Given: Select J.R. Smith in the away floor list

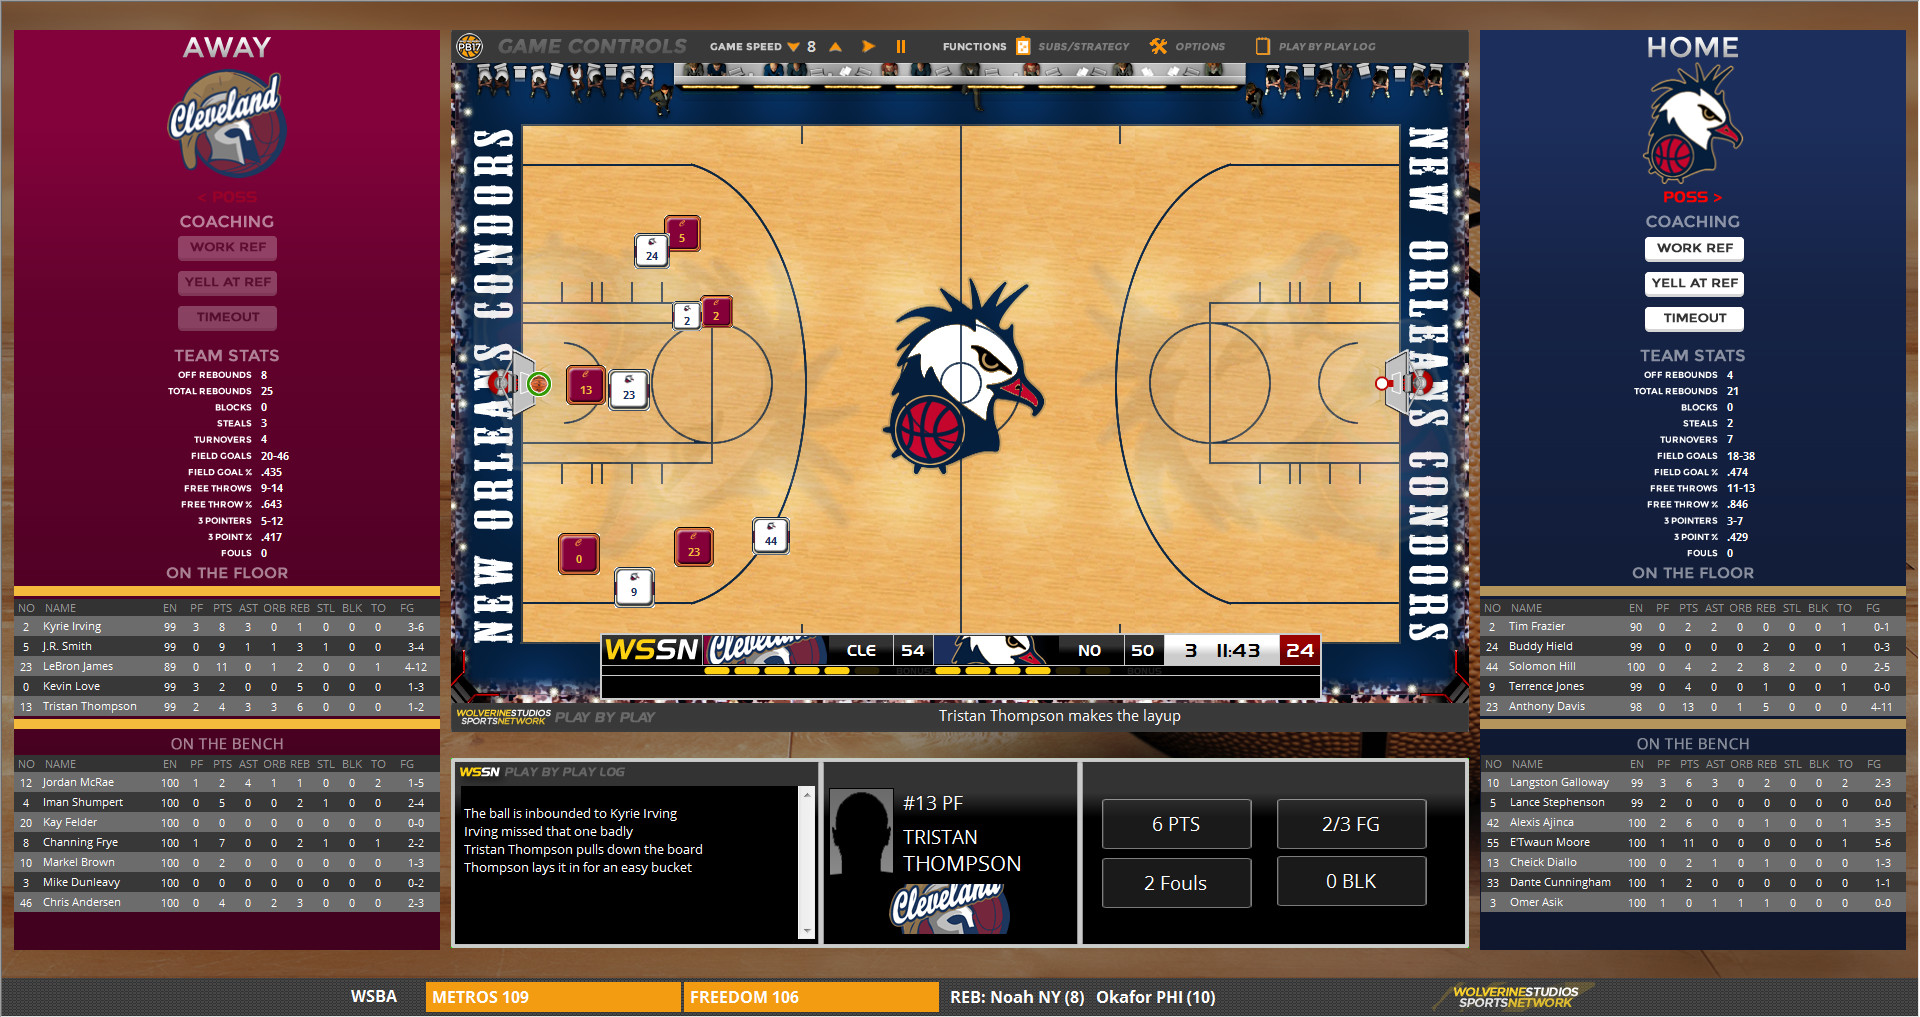Looking at the screenshot, I should pos(227,647).
